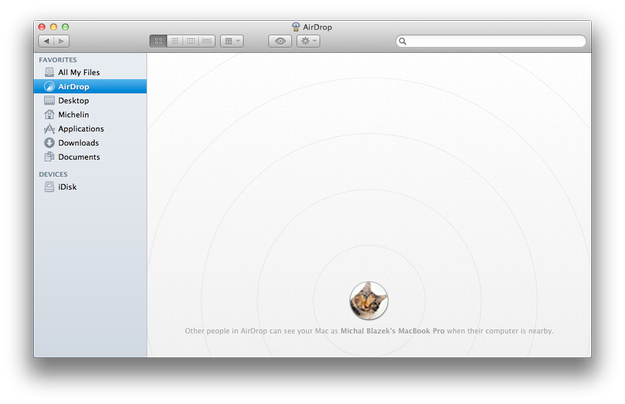Select AirDrop in the sidebar
Screen dimensions: 625x404
click(90, 86)
